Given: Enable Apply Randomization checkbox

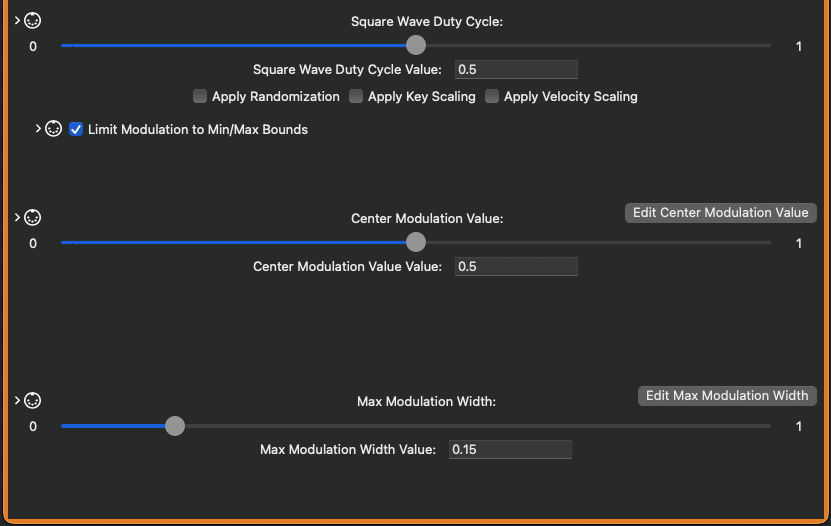Looking at the screenshot, I should click(200, 97).
